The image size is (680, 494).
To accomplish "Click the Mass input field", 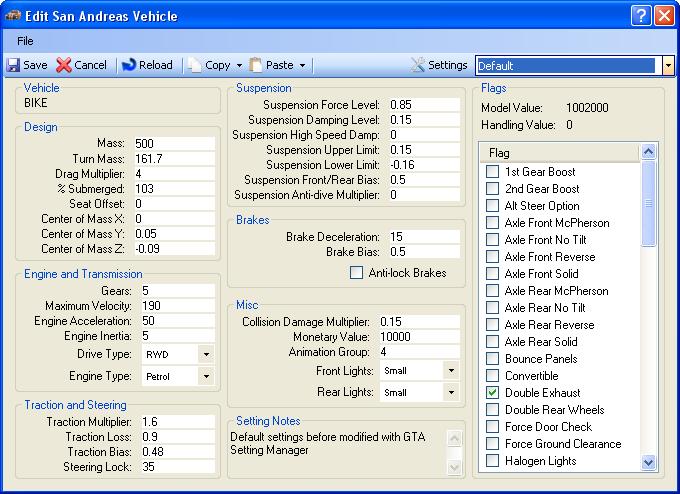I will pyautogui.click(x=174, y=144).
